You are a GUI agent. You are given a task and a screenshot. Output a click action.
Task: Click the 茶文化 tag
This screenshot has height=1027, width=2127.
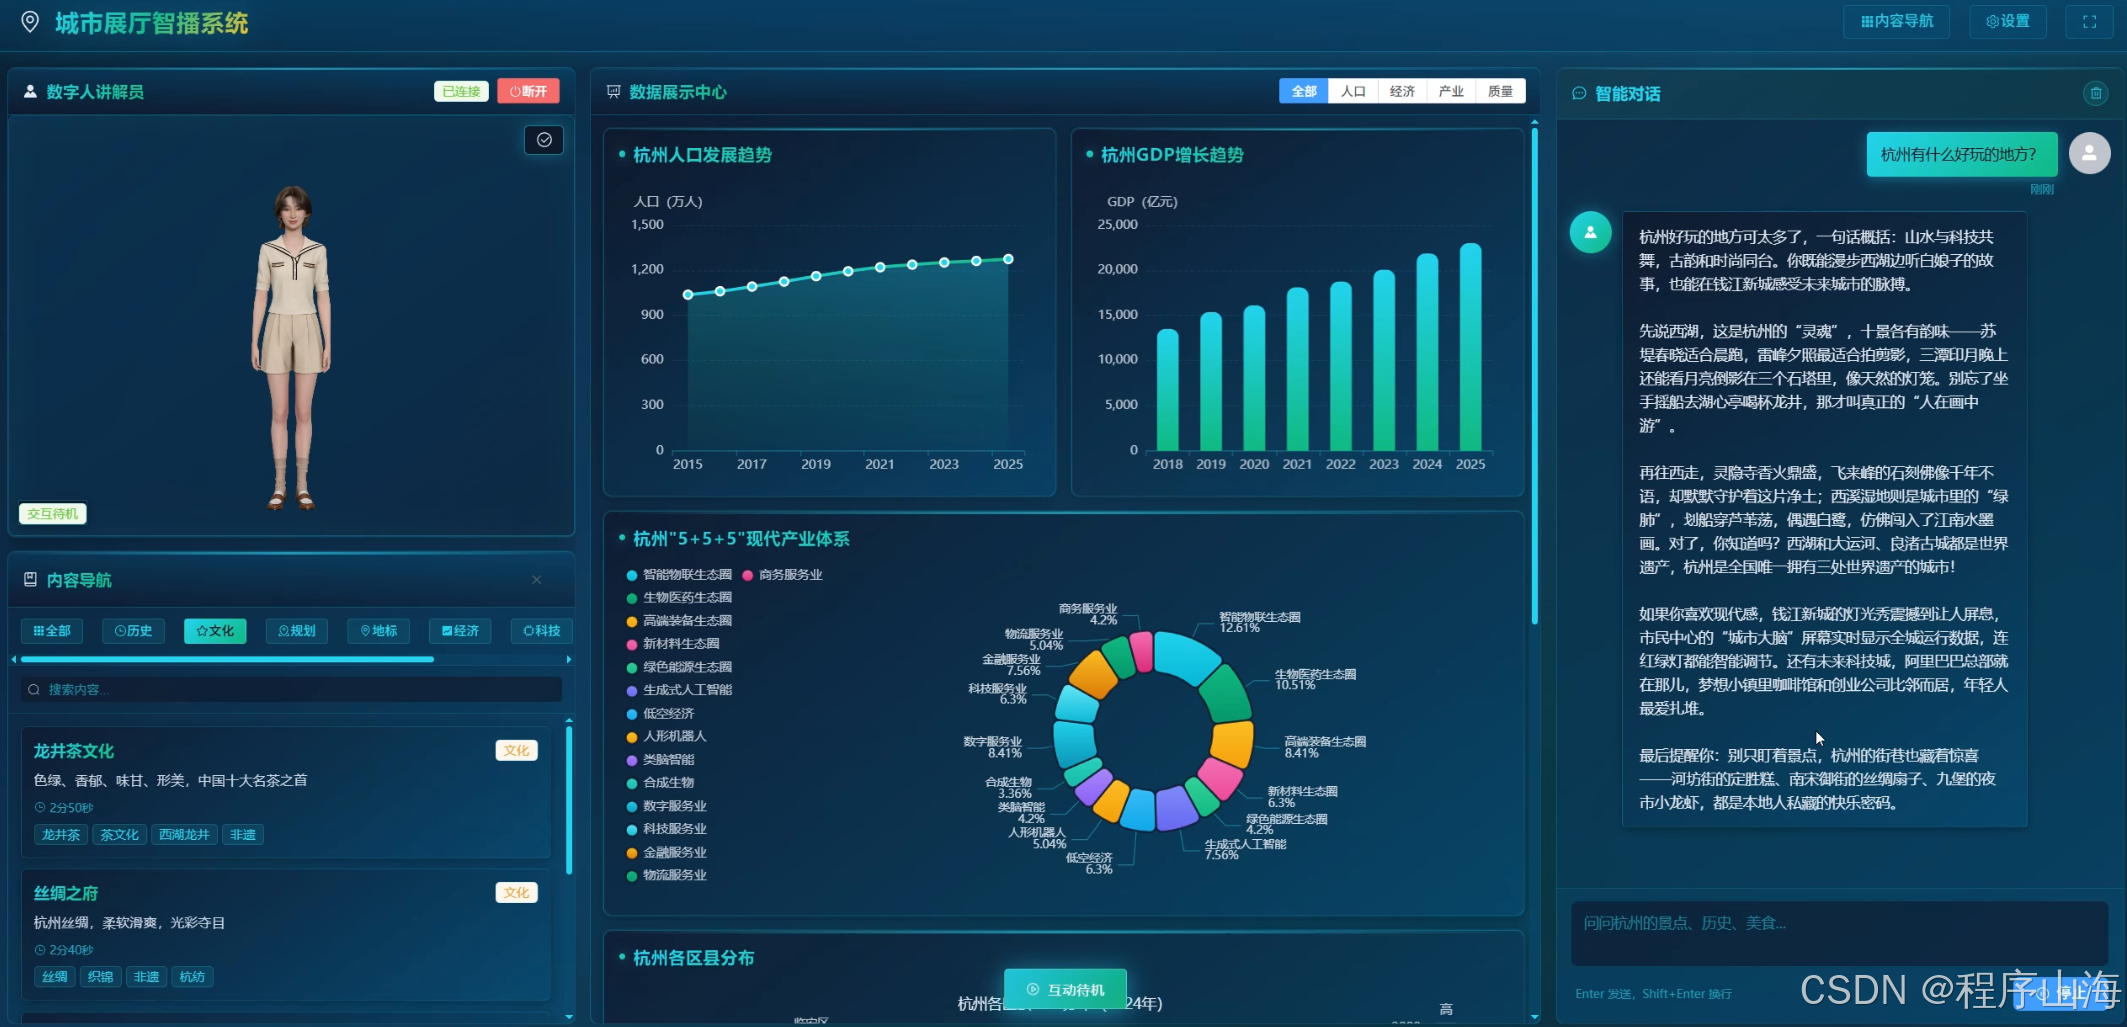[119, 834]
